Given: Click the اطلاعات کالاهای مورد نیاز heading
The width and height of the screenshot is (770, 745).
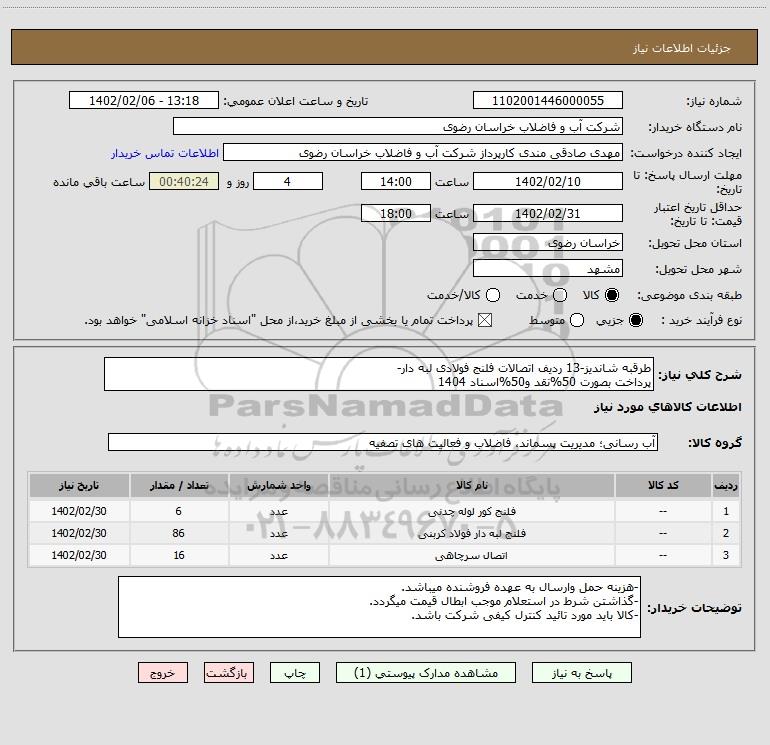Looking at the screenshot, I should click(x=667, y=407).
